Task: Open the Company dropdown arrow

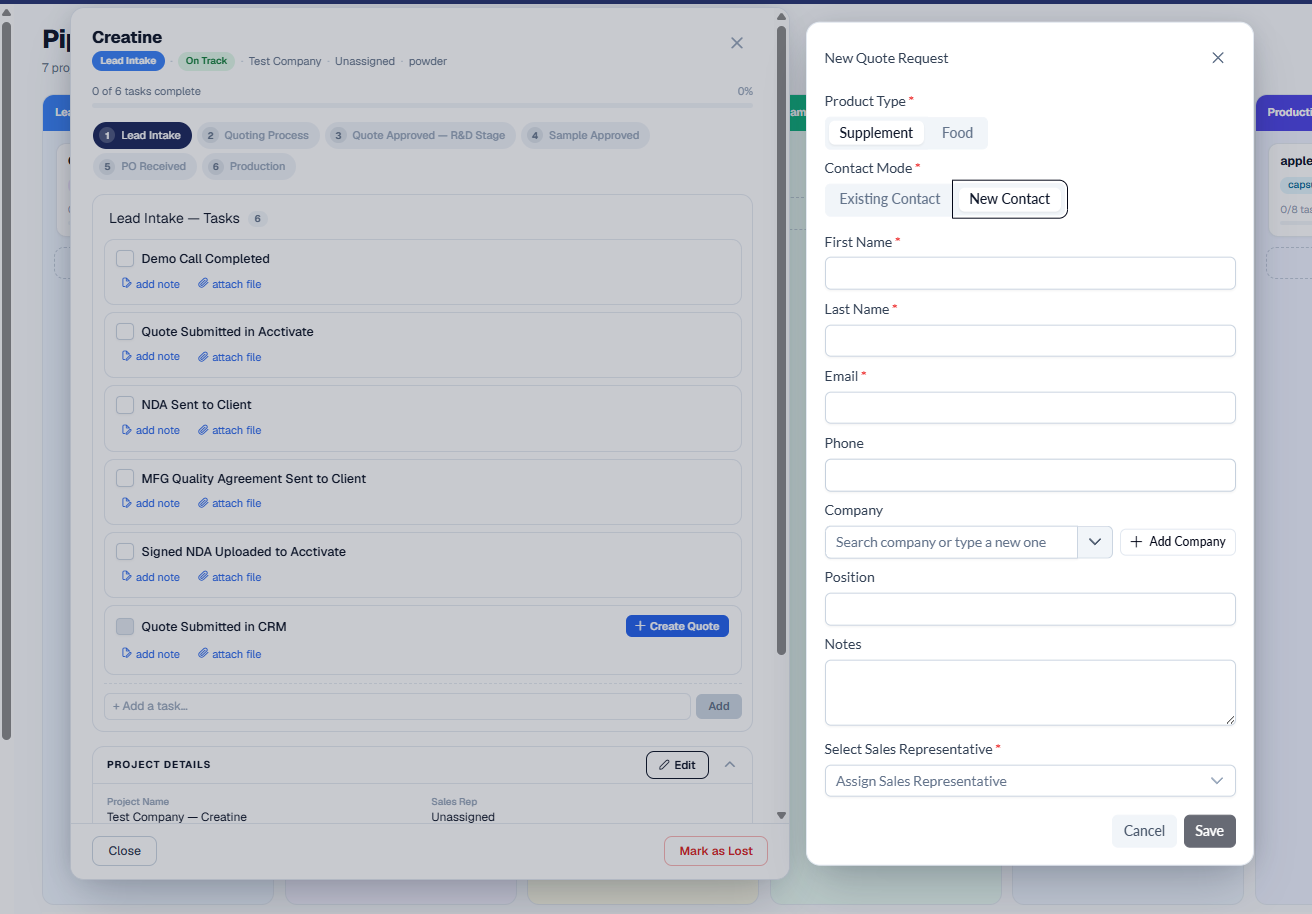Action: tap(1095, 542)
